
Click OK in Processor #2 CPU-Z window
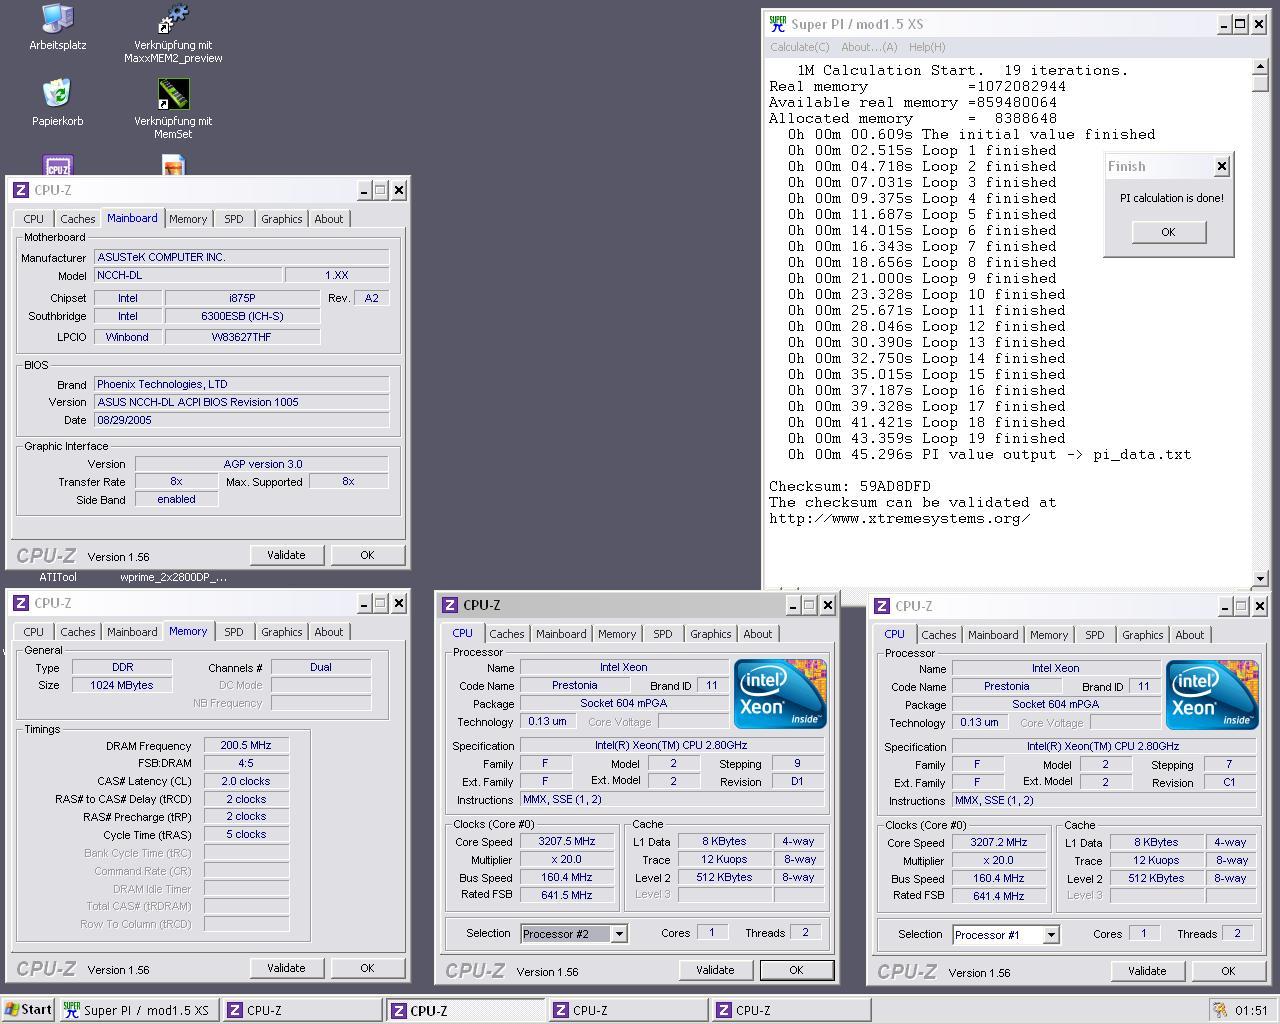tap(796, 970)
